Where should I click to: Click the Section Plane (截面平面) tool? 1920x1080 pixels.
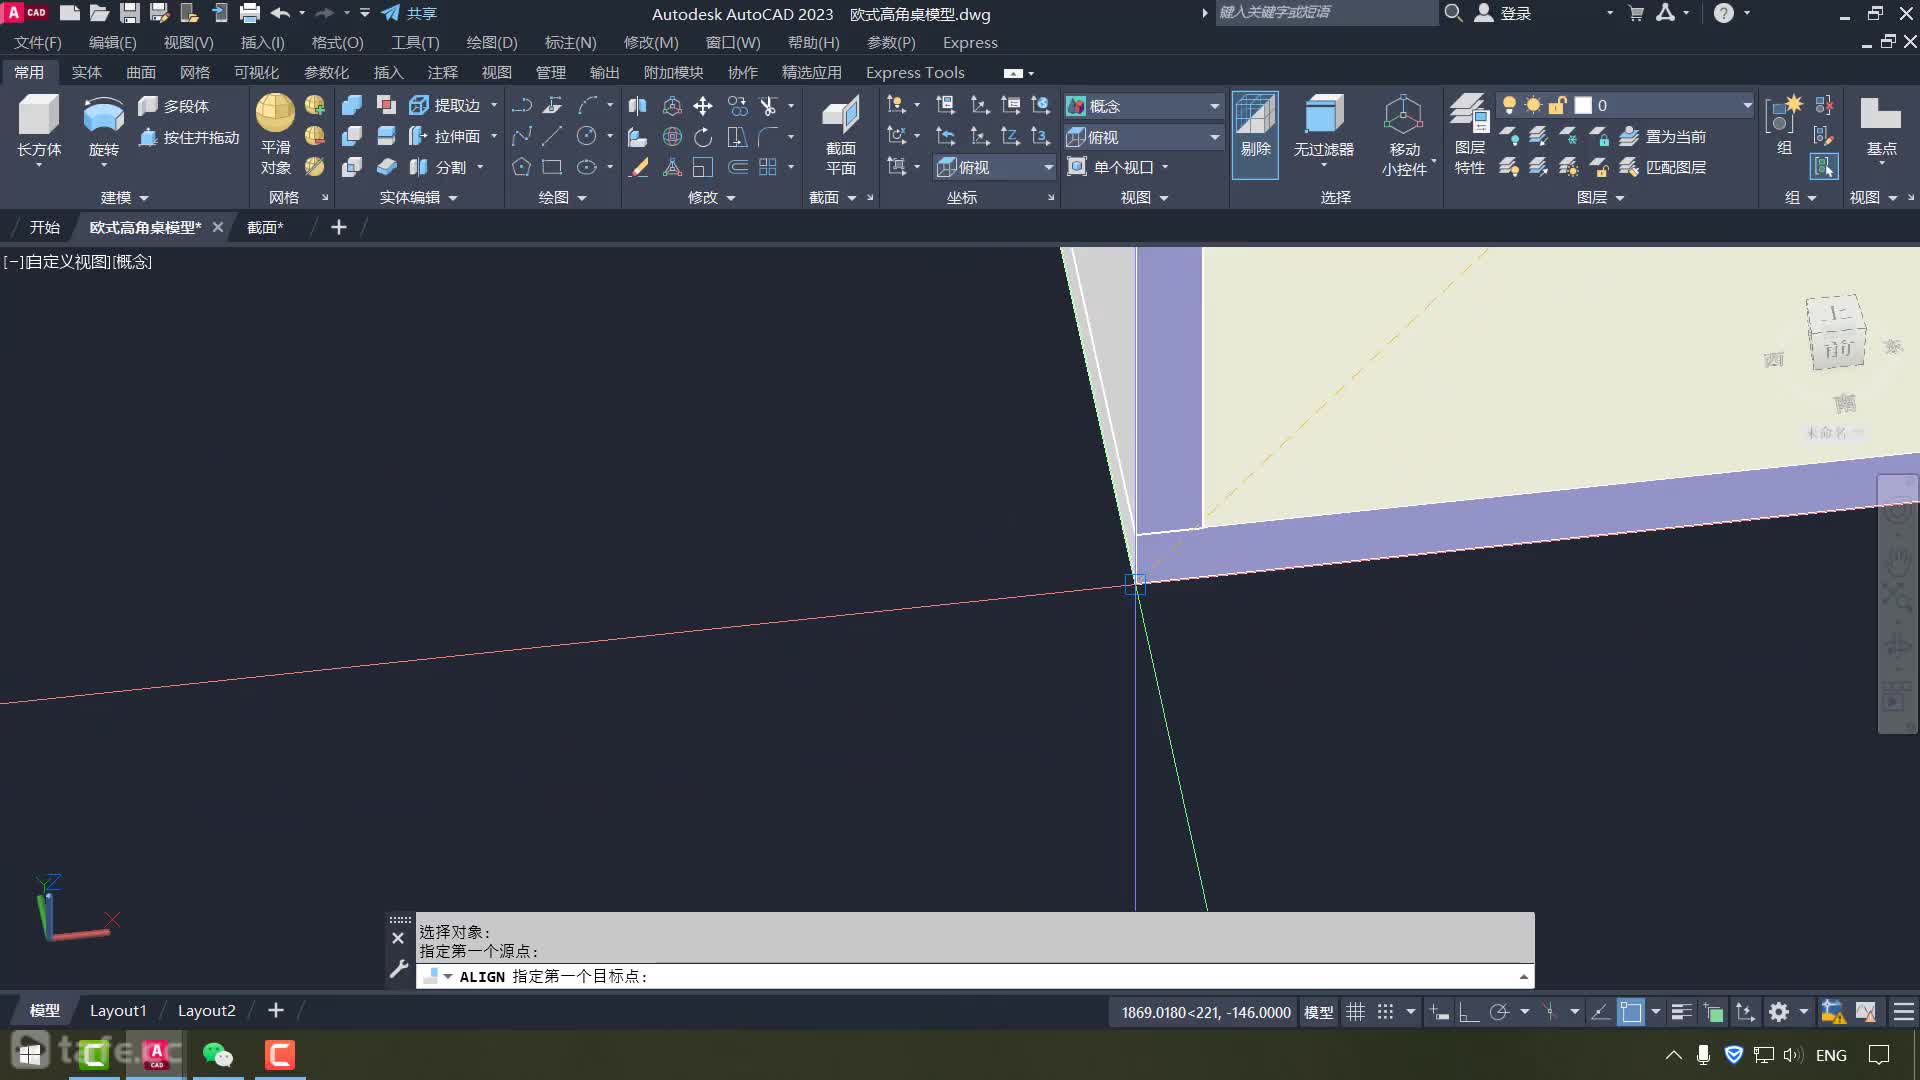840,135
